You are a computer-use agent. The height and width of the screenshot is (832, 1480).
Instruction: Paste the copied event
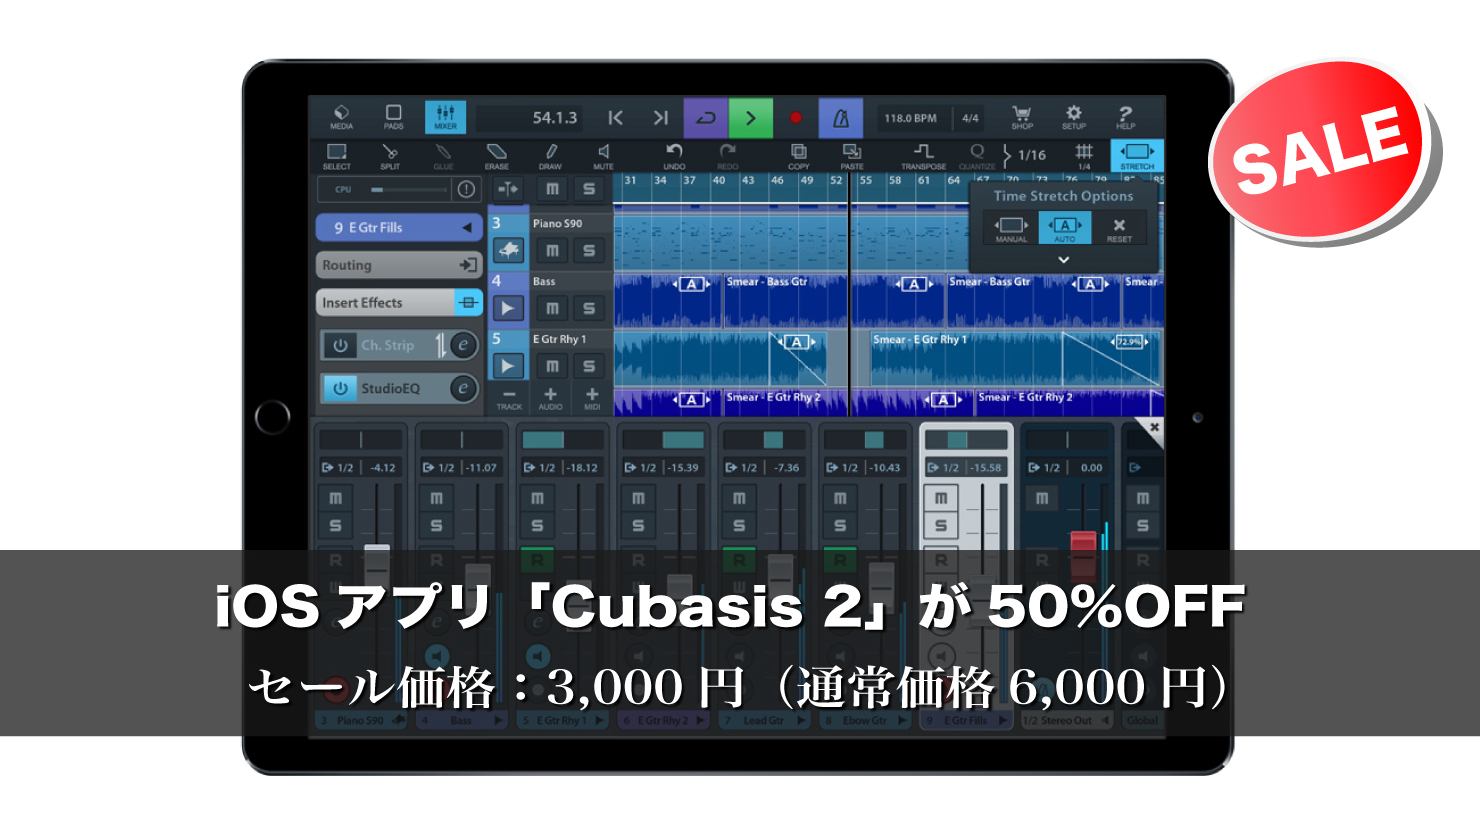tap(852, 155)
